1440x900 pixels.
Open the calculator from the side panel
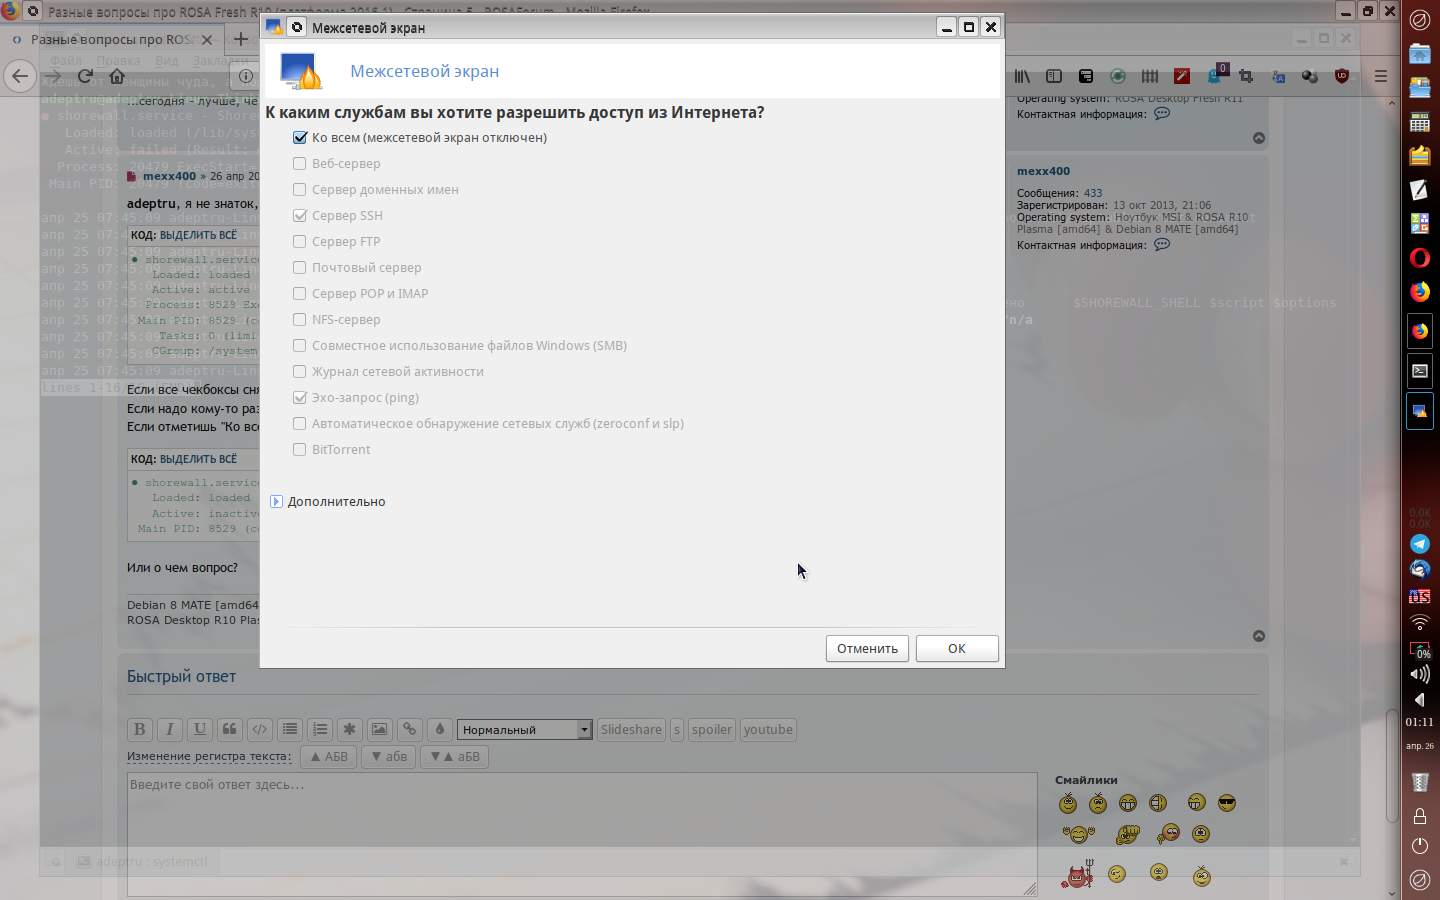coord(1419,122)
